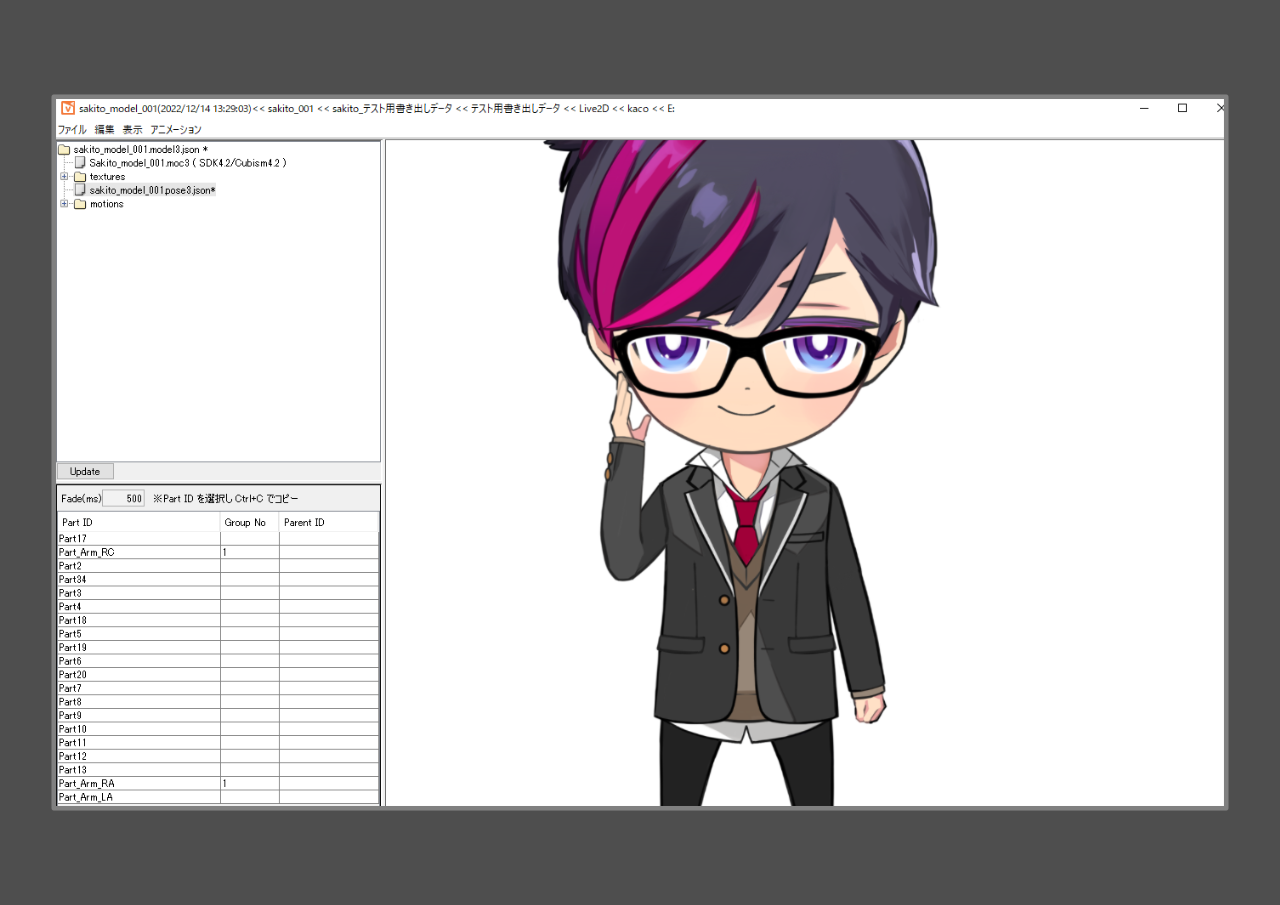Select the Part5 row
1280x905 pixels.
[218, 634]
